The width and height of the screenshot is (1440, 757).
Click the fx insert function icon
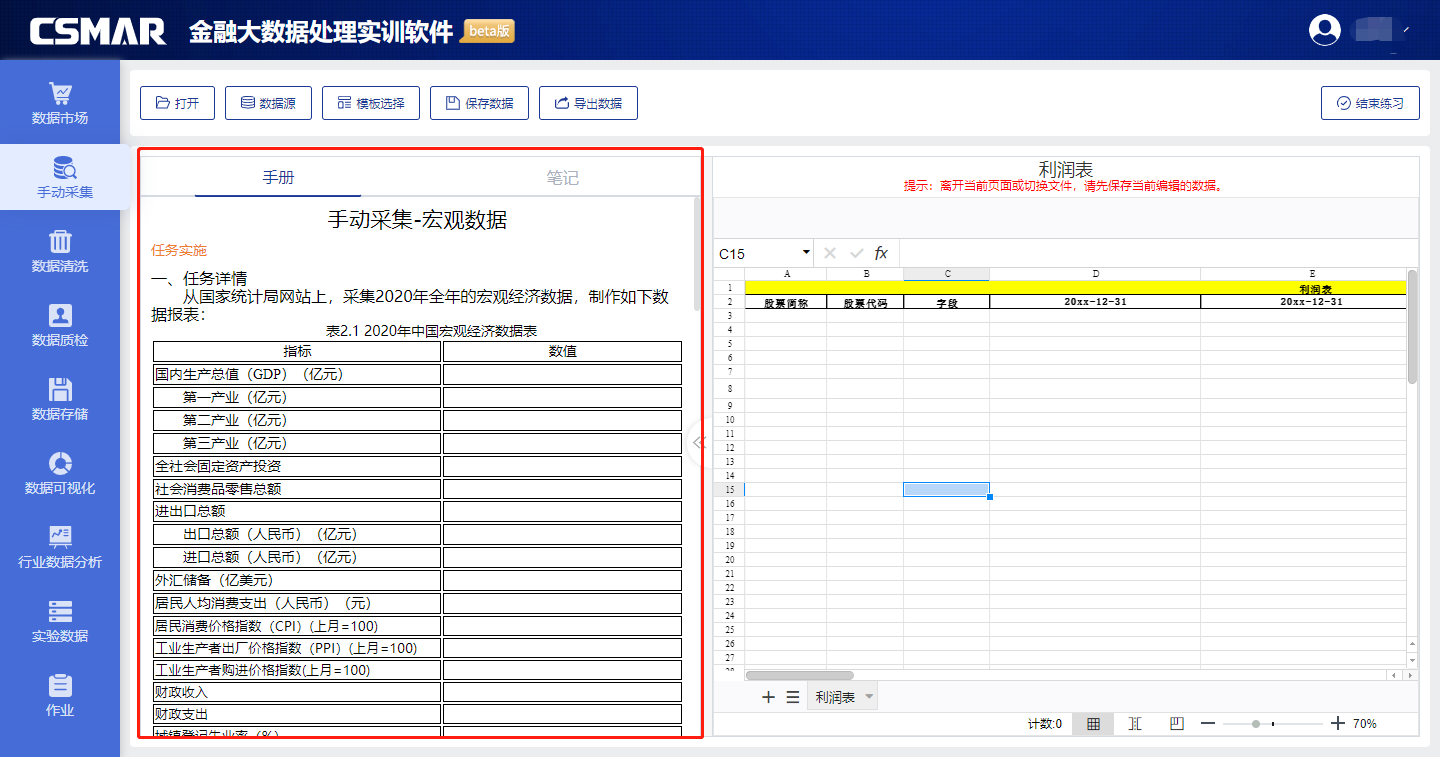pyautogui.click(x=881, y=254)
